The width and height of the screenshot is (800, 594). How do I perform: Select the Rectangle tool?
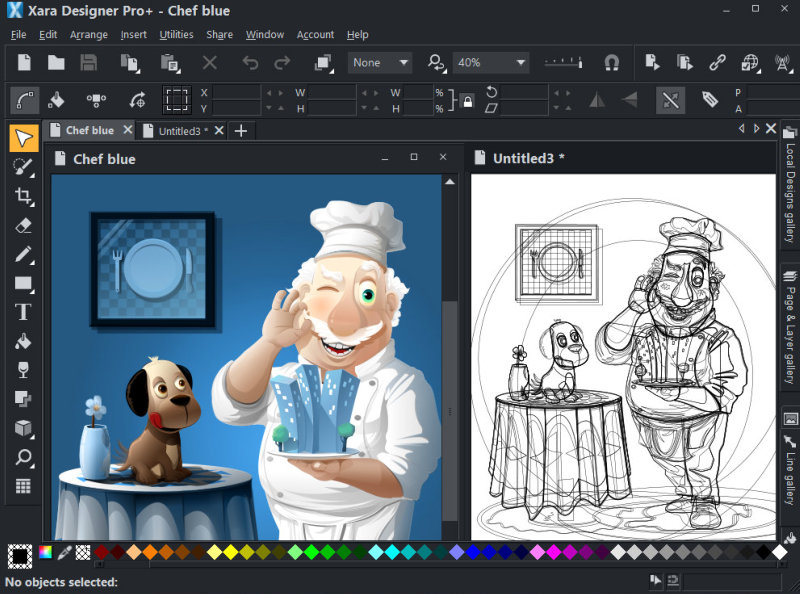point(22,283)
